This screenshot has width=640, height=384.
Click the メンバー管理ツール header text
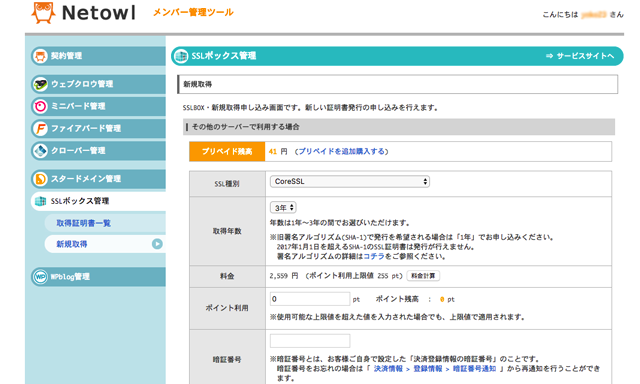(193, 13)
